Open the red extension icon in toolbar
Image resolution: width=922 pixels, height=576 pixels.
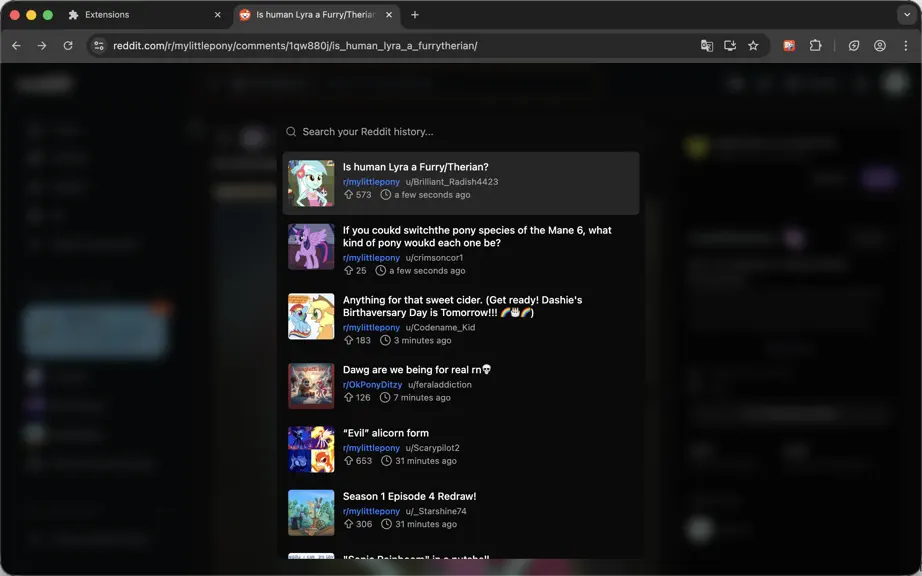coord(789,45)
